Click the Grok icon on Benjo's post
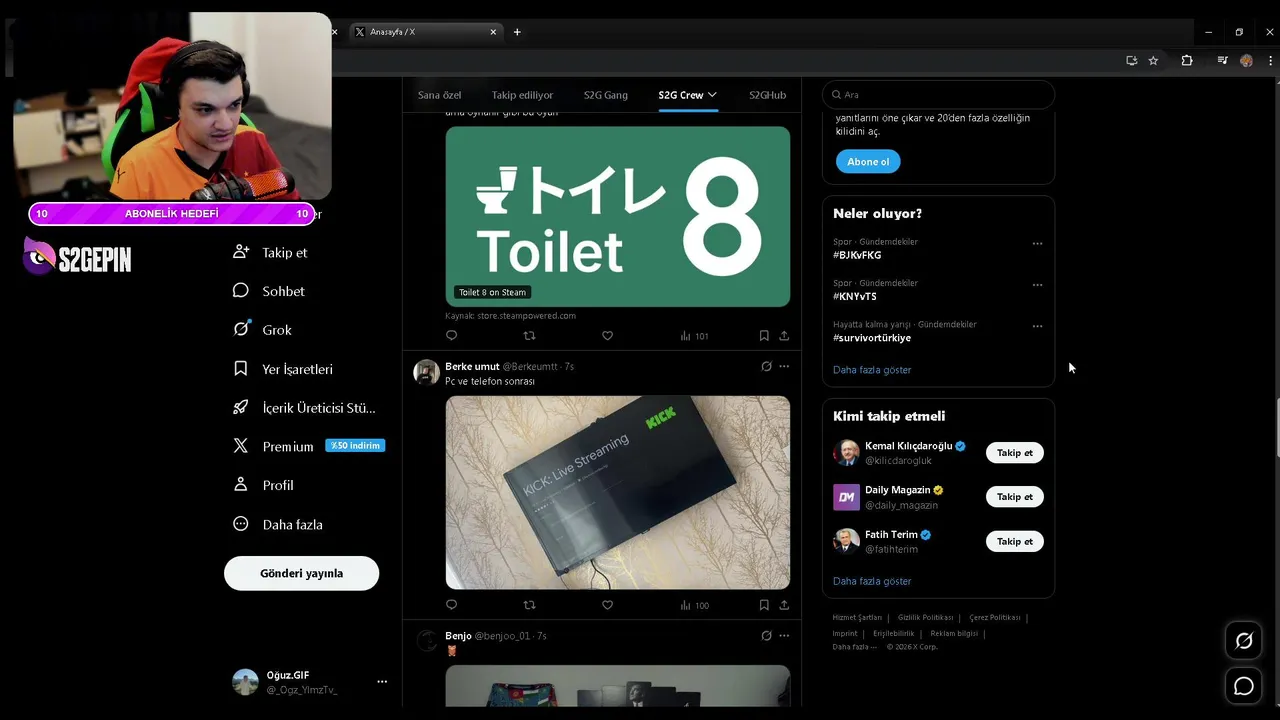Image resolution: width=1280 pixels, height=720 pixels. pos(766,635)
